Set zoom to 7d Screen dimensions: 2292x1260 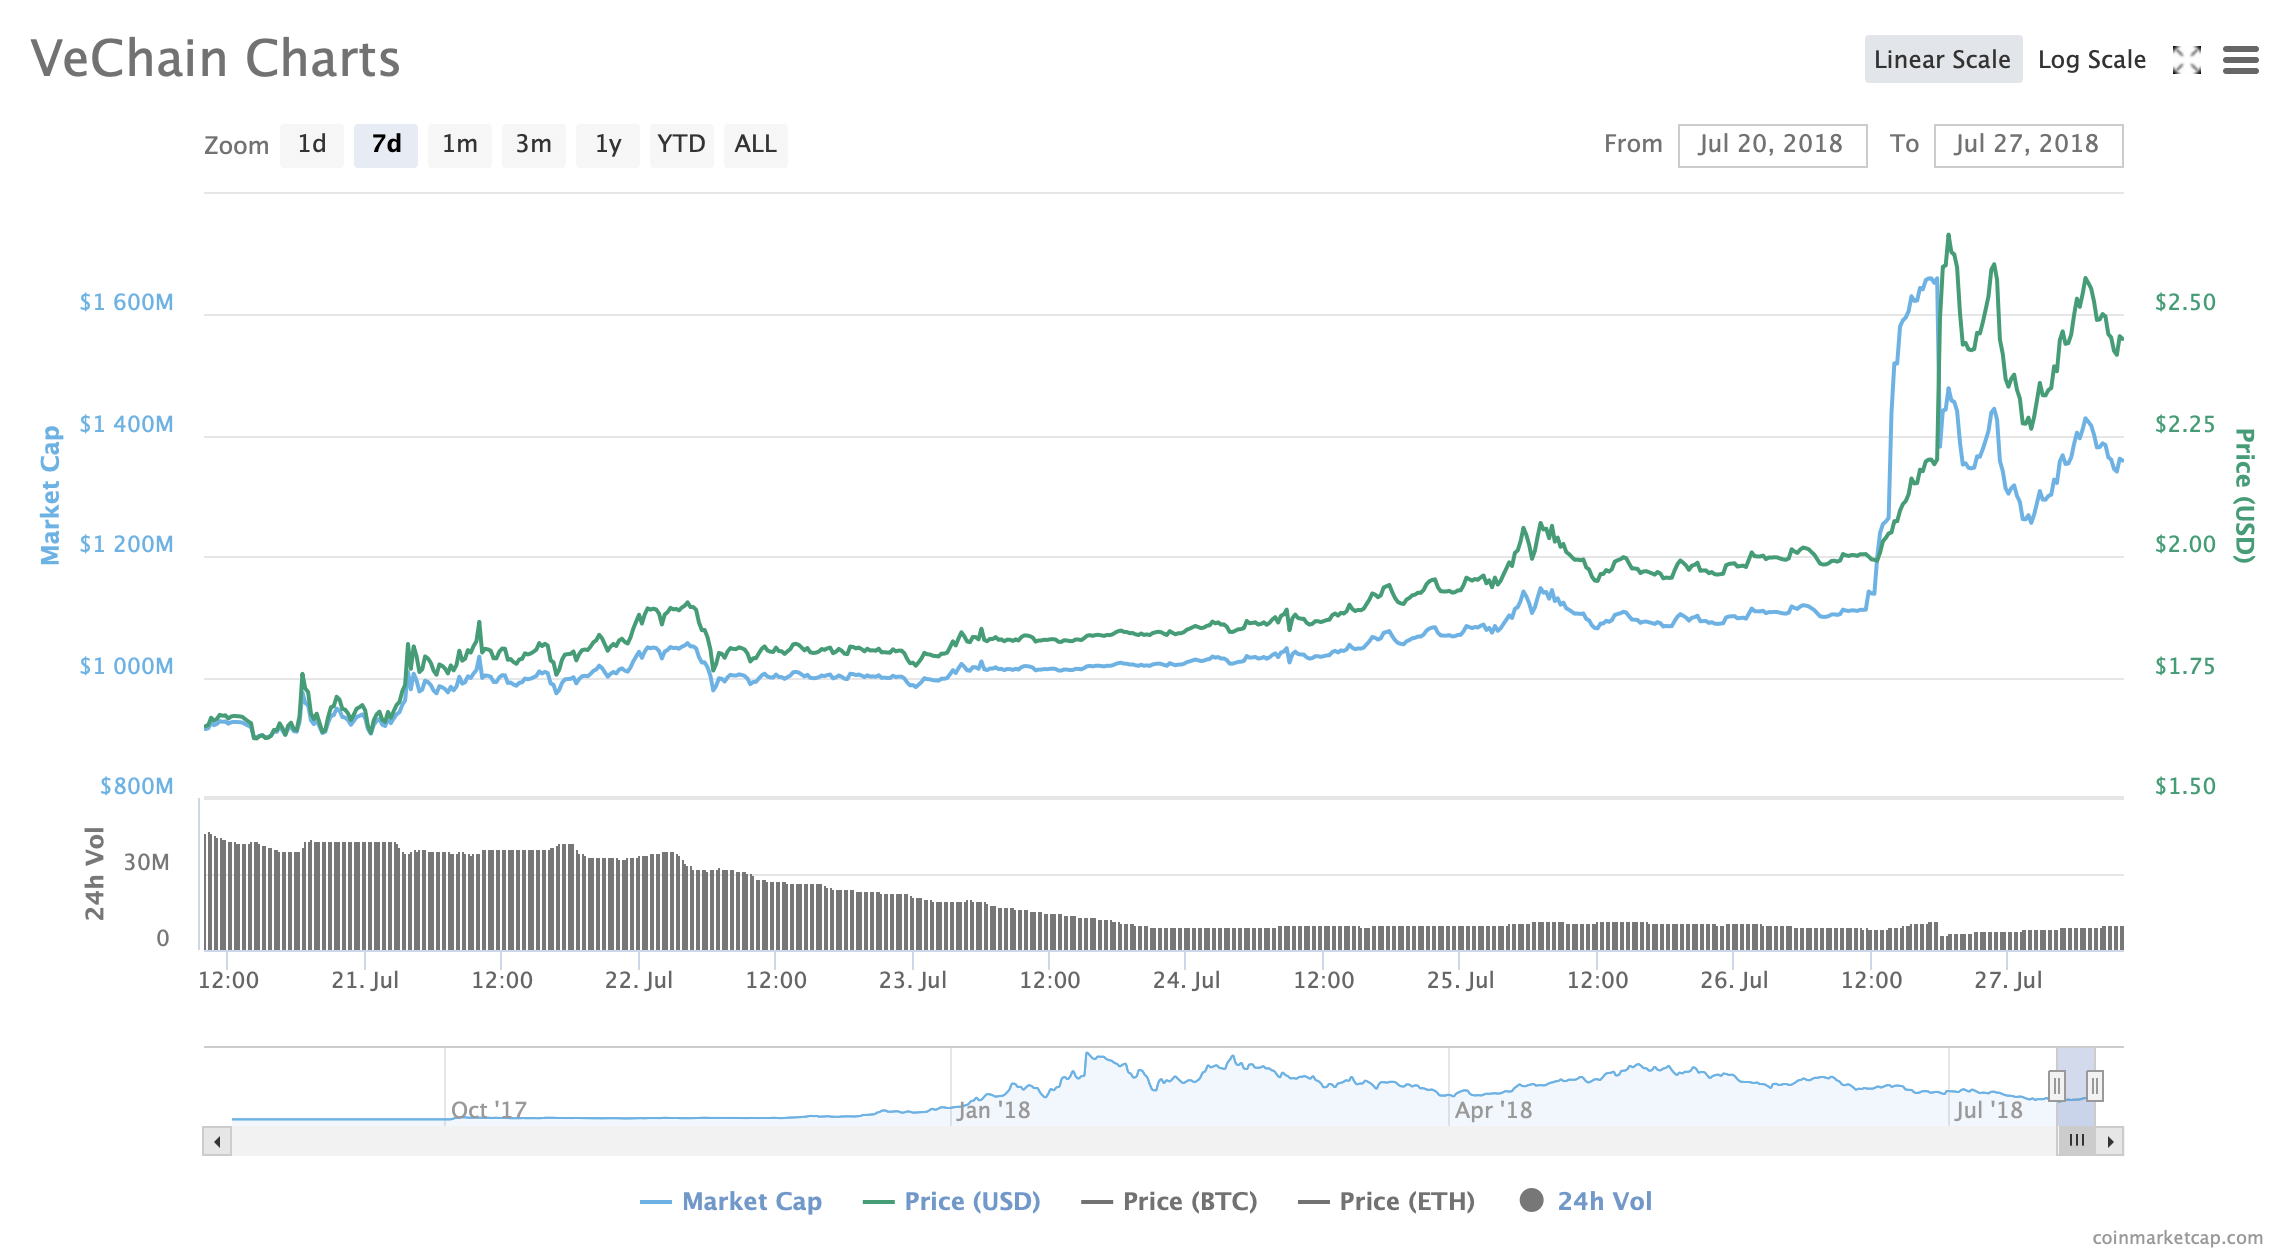tap(386, 145)
